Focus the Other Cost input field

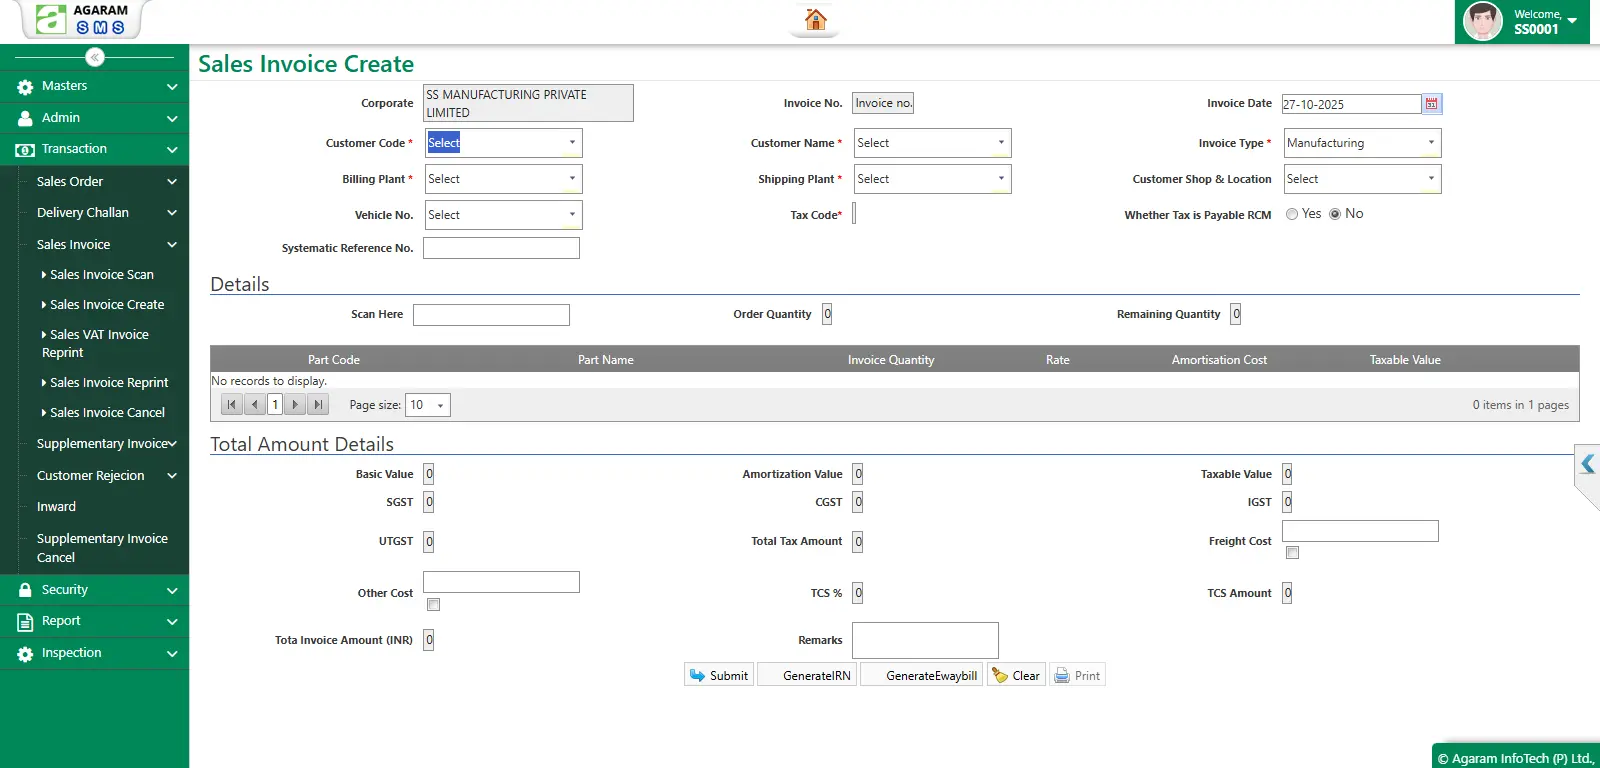501,582
